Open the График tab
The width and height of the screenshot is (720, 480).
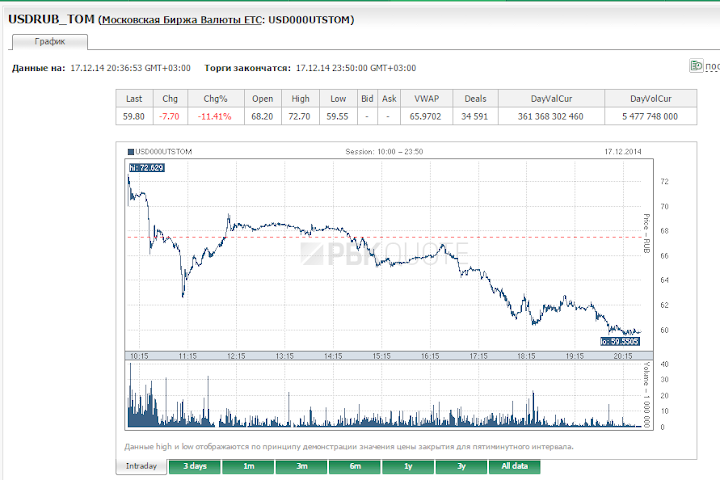(x=50, y=42)
